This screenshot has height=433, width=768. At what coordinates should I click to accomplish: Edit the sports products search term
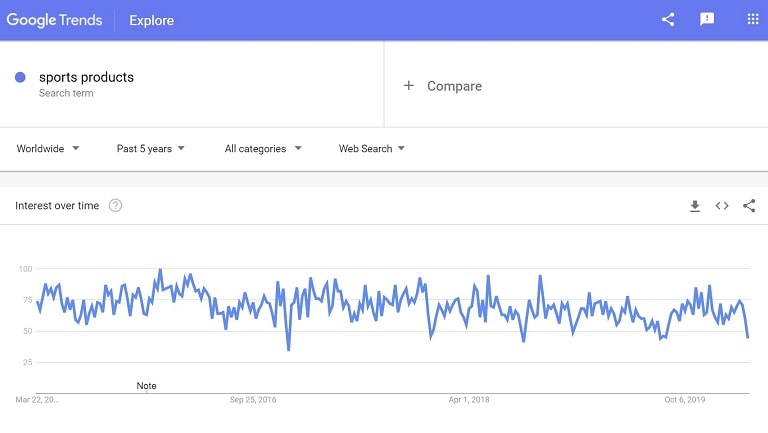tap(86, 77)
